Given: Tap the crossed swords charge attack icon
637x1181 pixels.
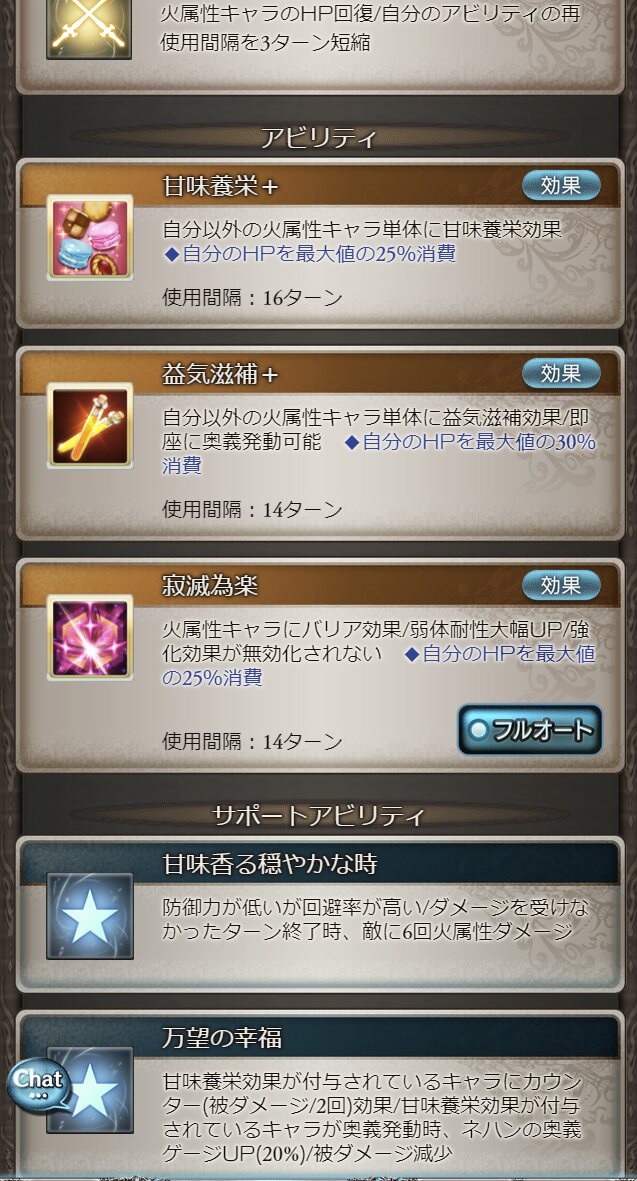Looking at the screenshot, I should [89, 26].
